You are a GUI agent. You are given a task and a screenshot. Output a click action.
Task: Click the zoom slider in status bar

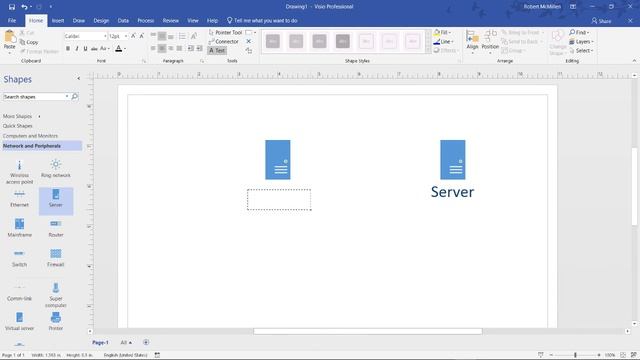pyautogui.click(x=575, y=355)
